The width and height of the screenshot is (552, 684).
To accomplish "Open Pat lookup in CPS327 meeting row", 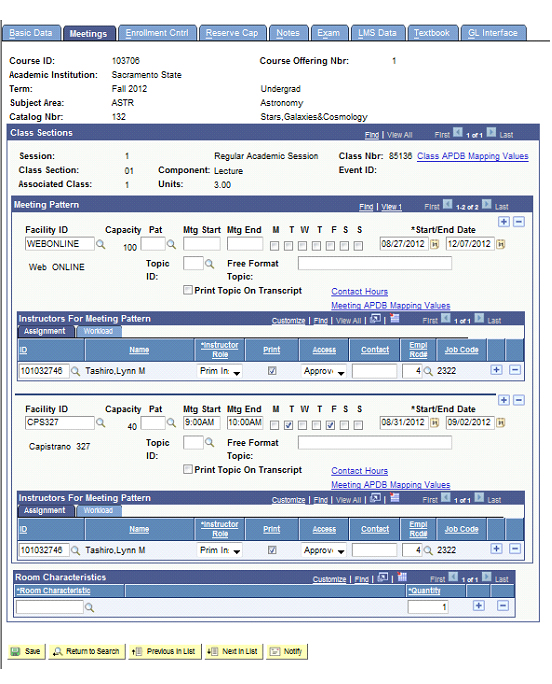I will pos(171,423).
